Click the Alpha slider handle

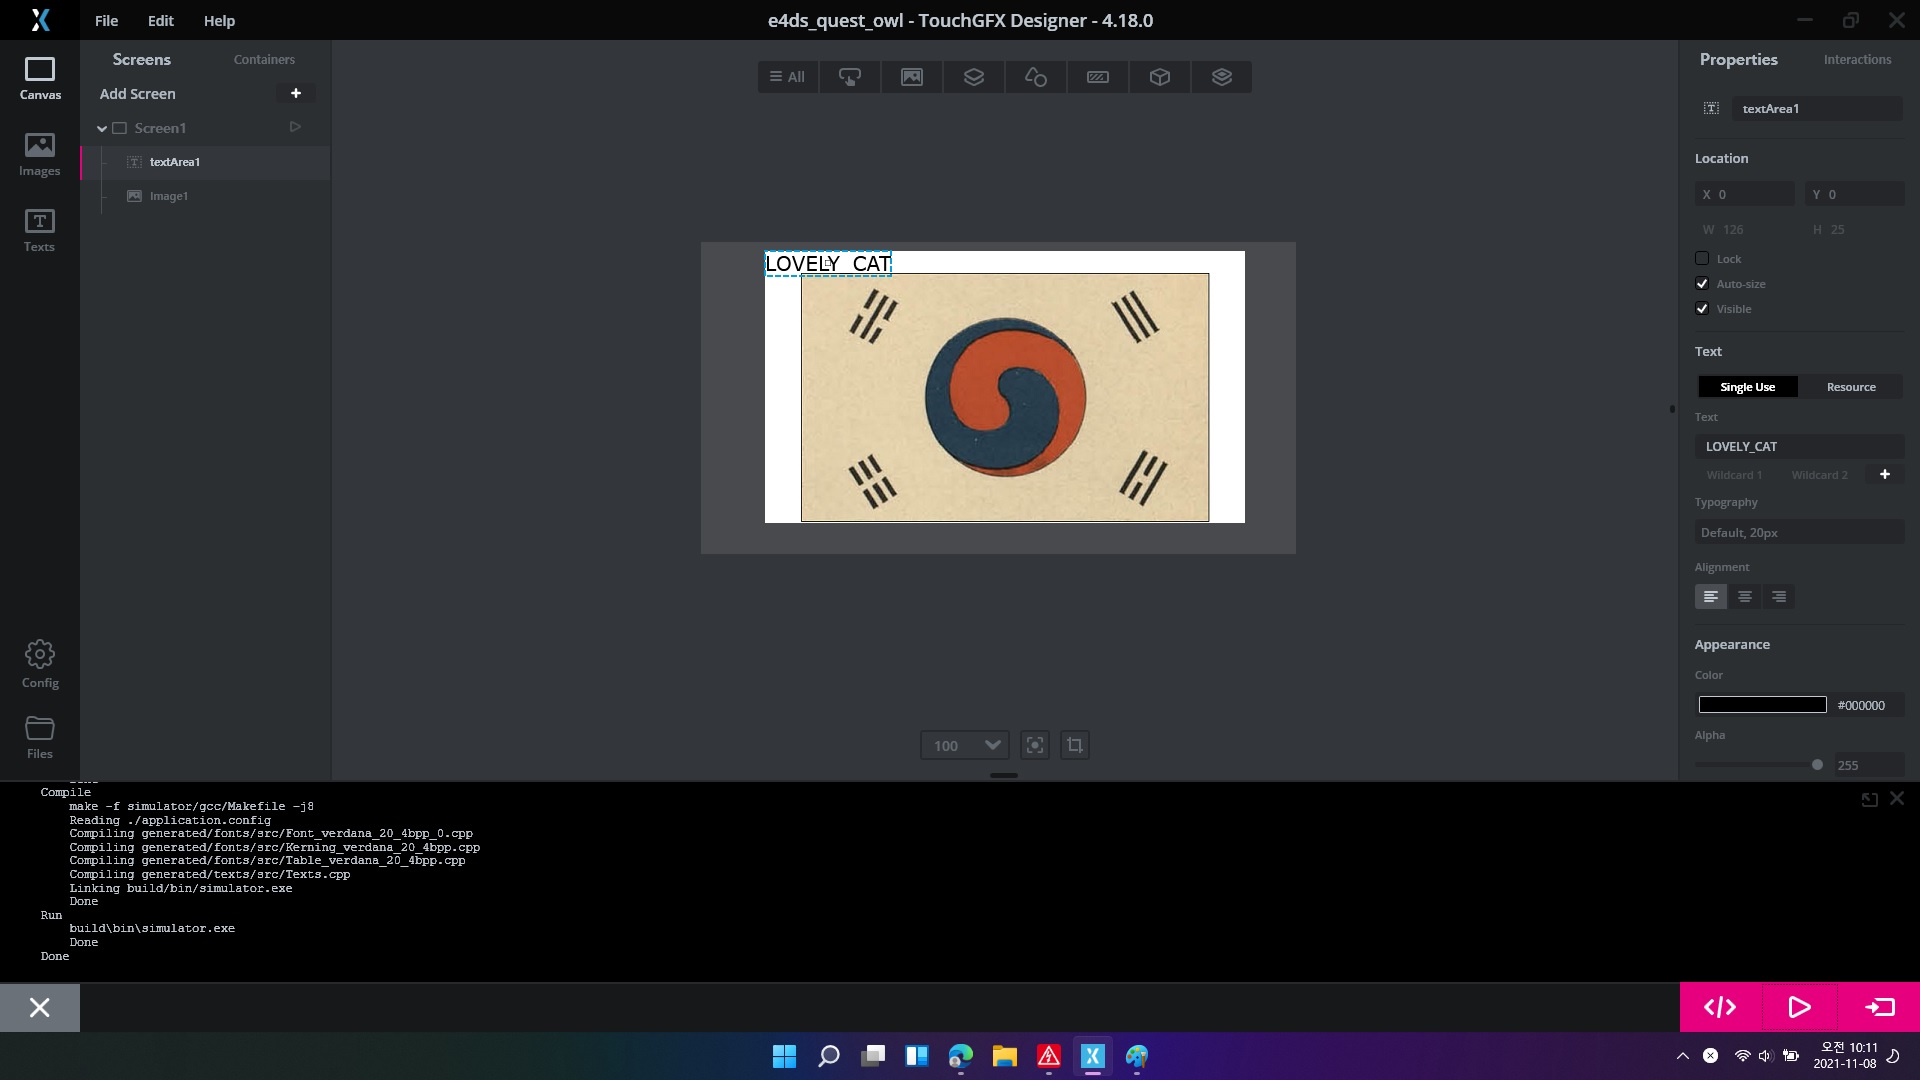click(1817, 764)
